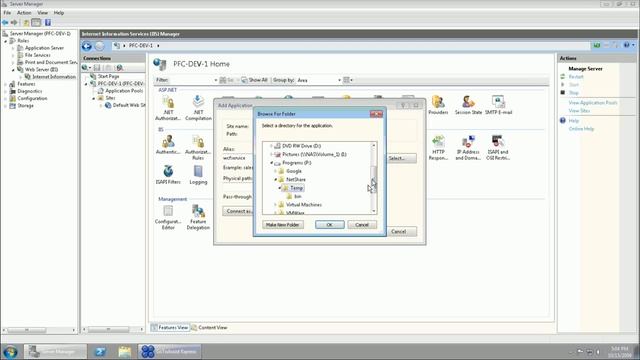Open the Action menu
Viewport: 640px width, 360px height.
[24, 13]
